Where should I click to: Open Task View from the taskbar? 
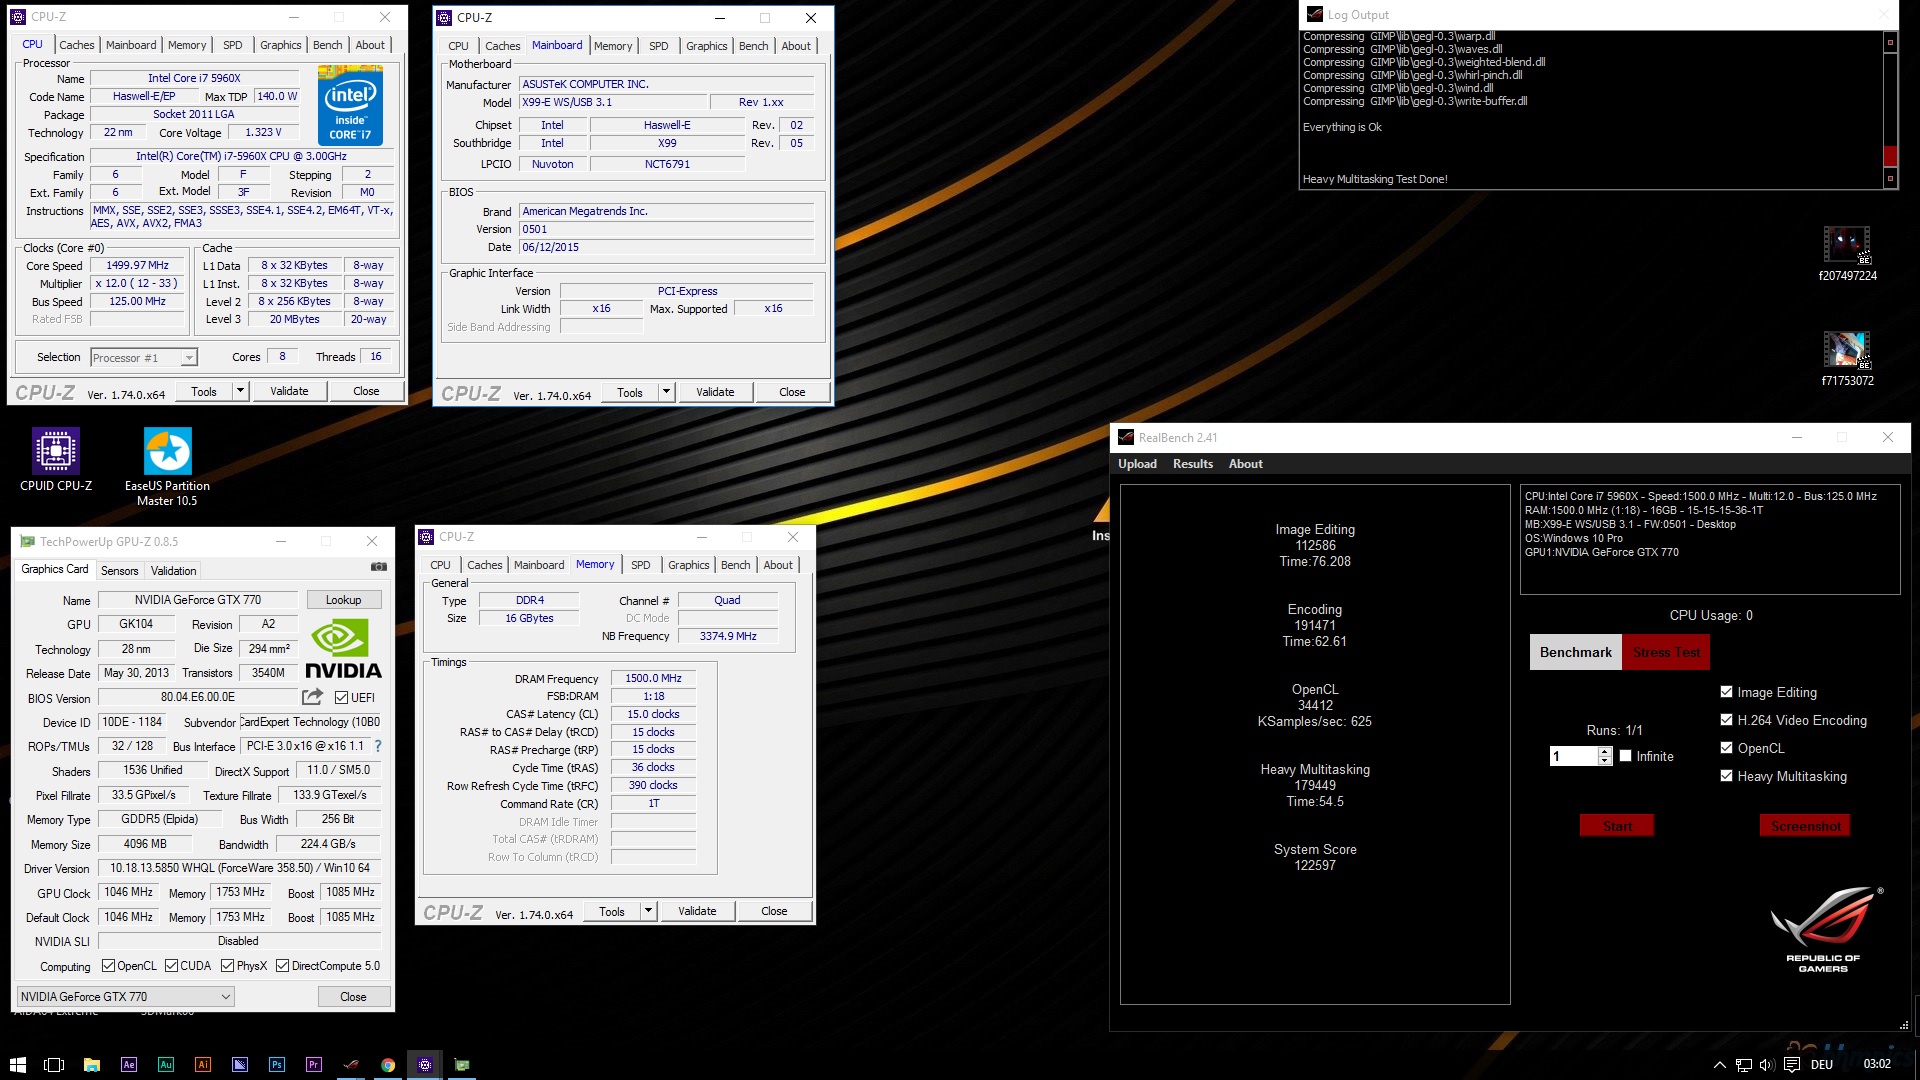[x=54, y=1064]
